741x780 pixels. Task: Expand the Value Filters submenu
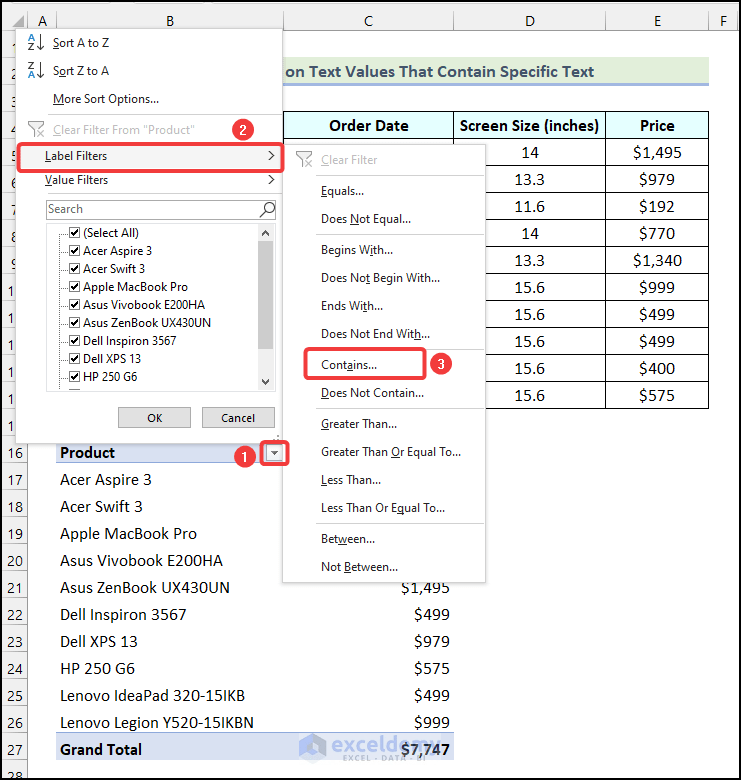150,180
